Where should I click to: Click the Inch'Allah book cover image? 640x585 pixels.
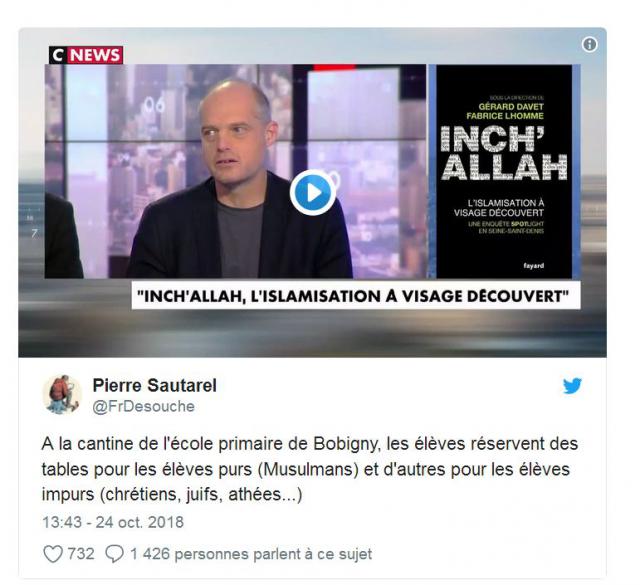(504, 171)
